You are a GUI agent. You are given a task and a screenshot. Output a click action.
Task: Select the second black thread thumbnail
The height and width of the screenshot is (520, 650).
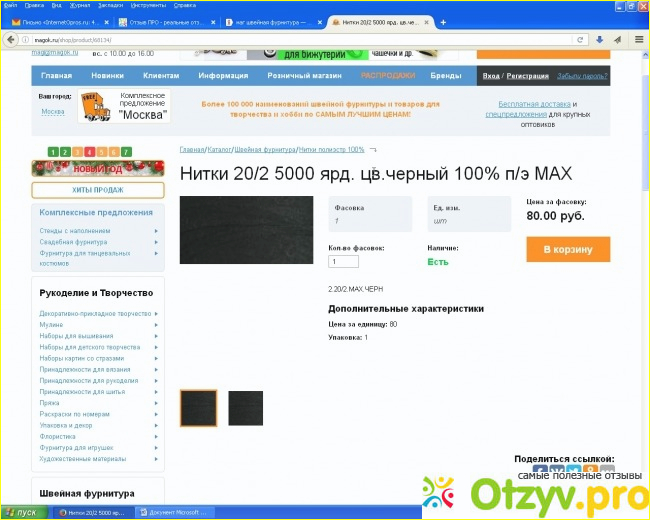coord(246,408)
